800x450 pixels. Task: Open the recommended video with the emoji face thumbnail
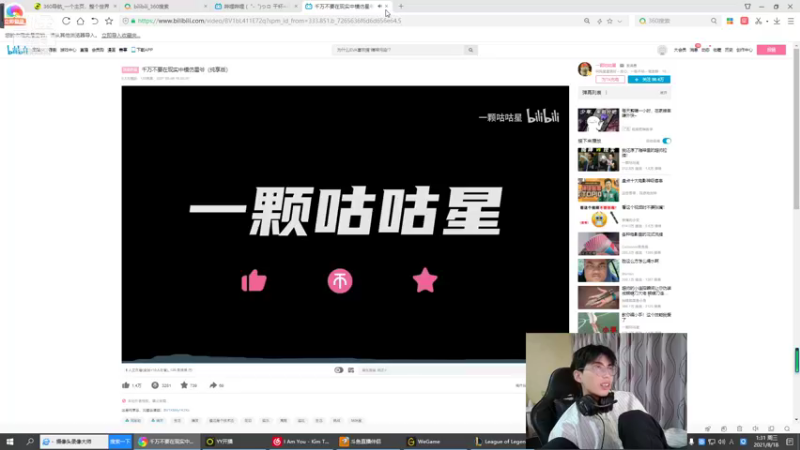point(598,217)
